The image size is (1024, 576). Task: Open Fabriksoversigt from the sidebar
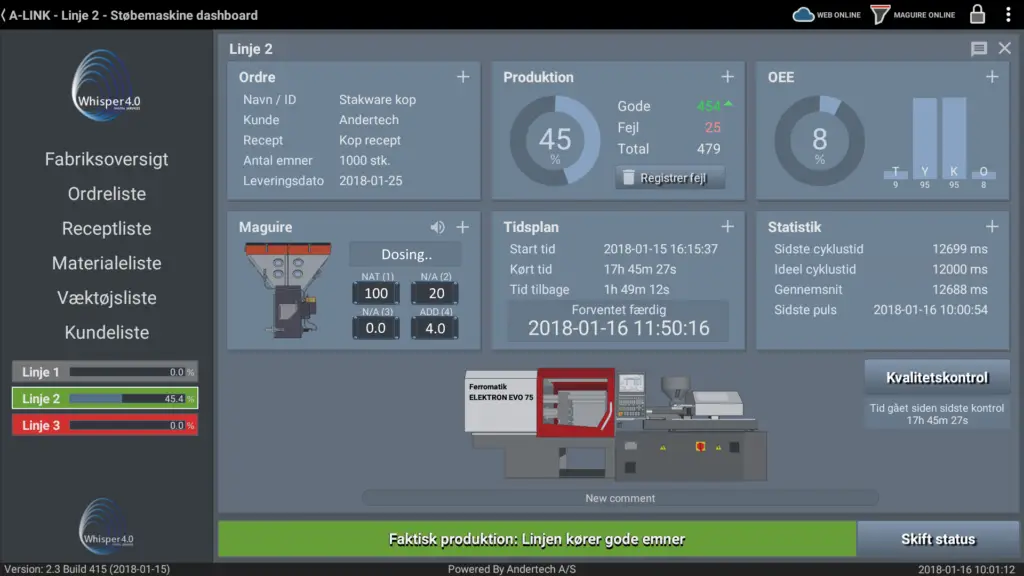pos(107,159)
